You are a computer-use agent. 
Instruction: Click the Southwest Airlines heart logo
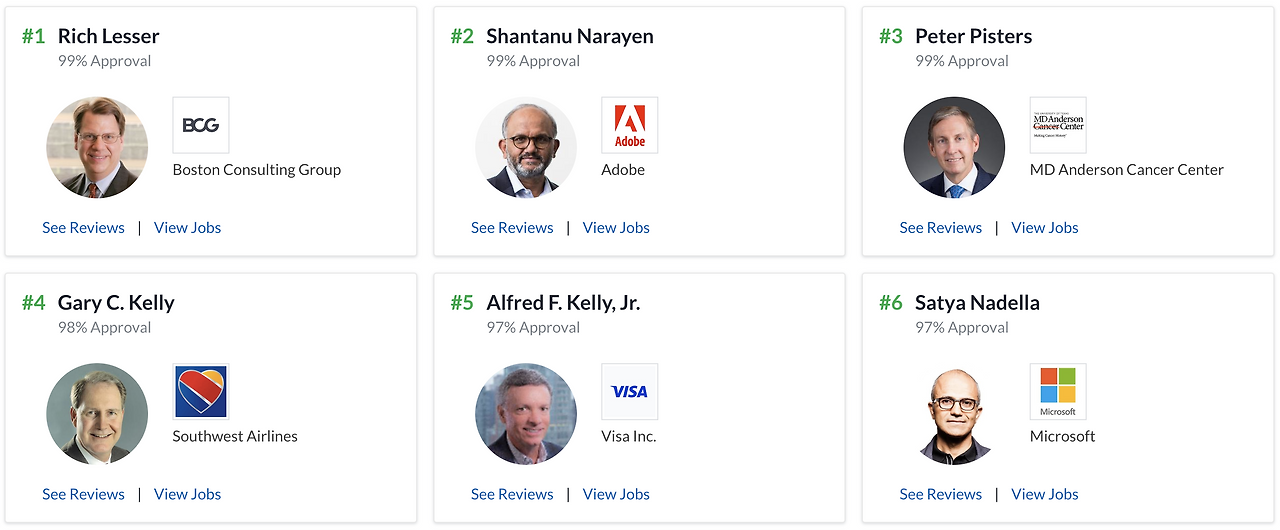200,391
